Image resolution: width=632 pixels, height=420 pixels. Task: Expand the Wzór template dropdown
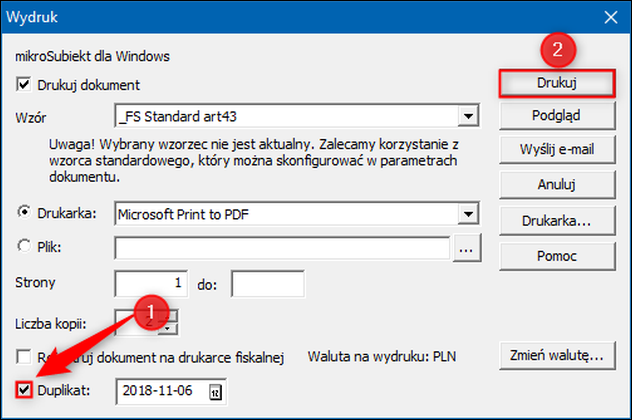[468, 116]
